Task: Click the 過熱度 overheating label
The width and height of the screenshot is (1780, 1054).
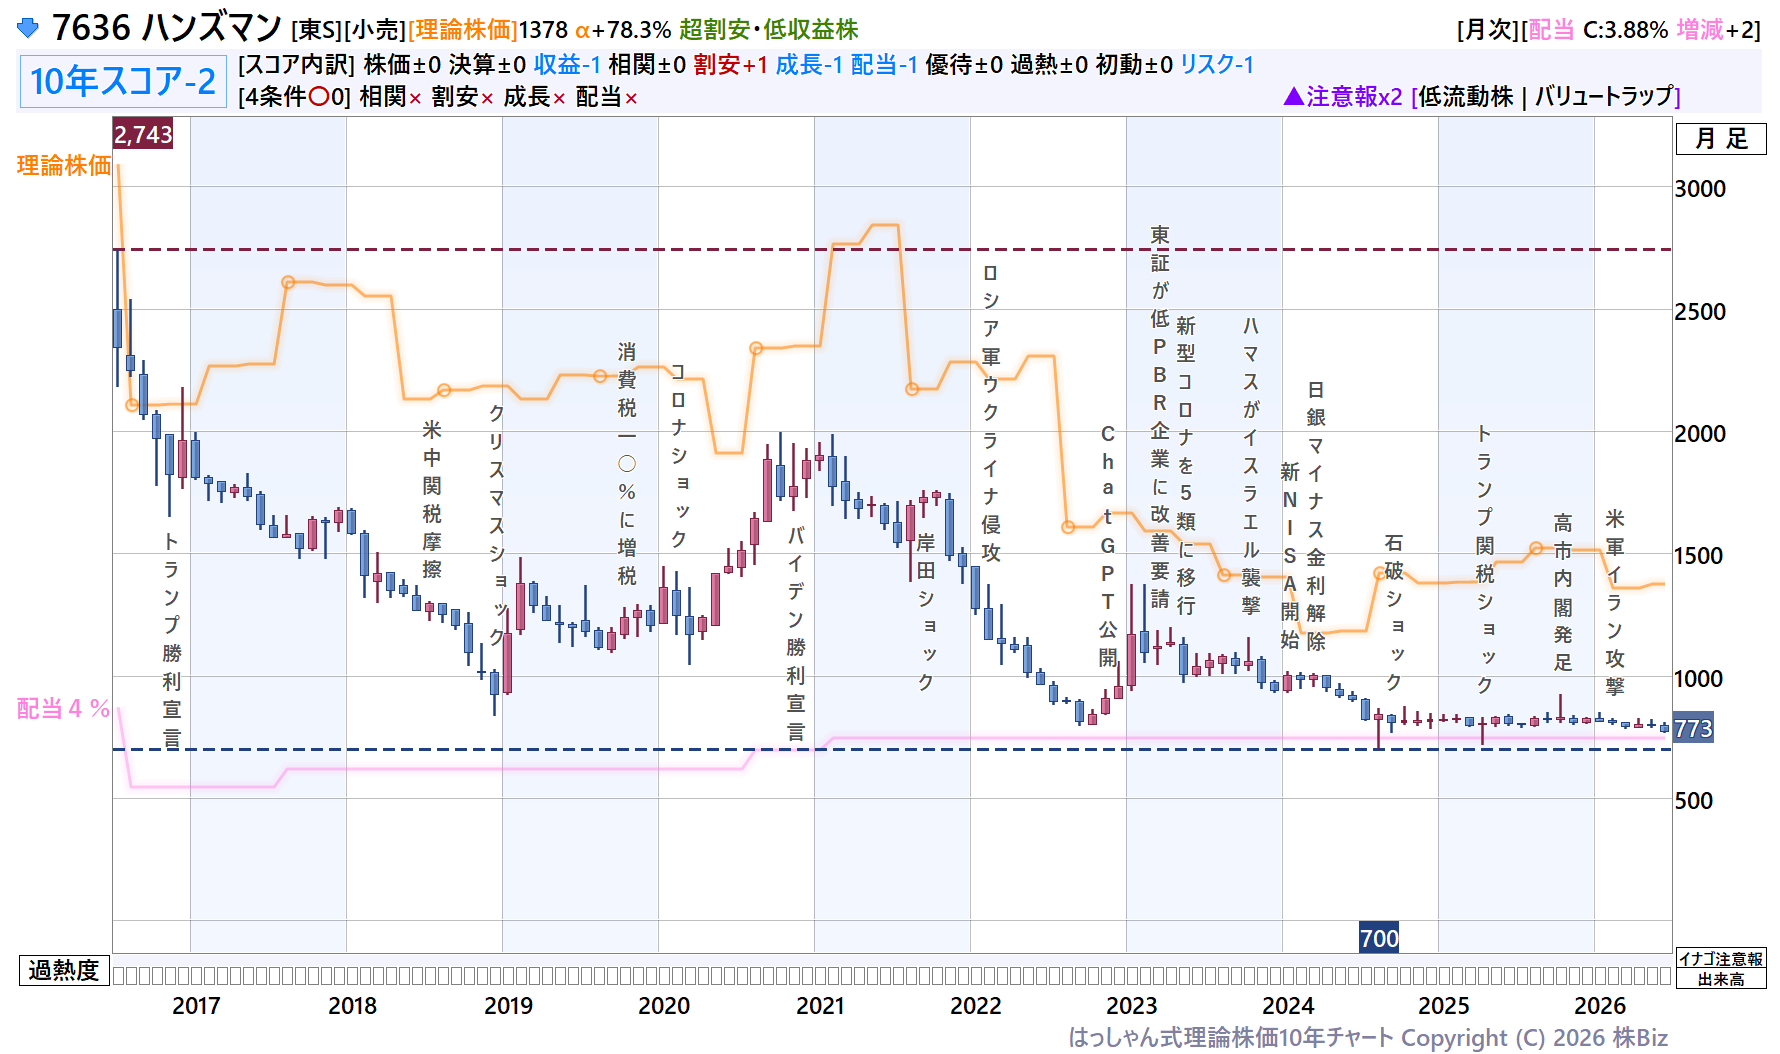Action: [x=64, y=970]
